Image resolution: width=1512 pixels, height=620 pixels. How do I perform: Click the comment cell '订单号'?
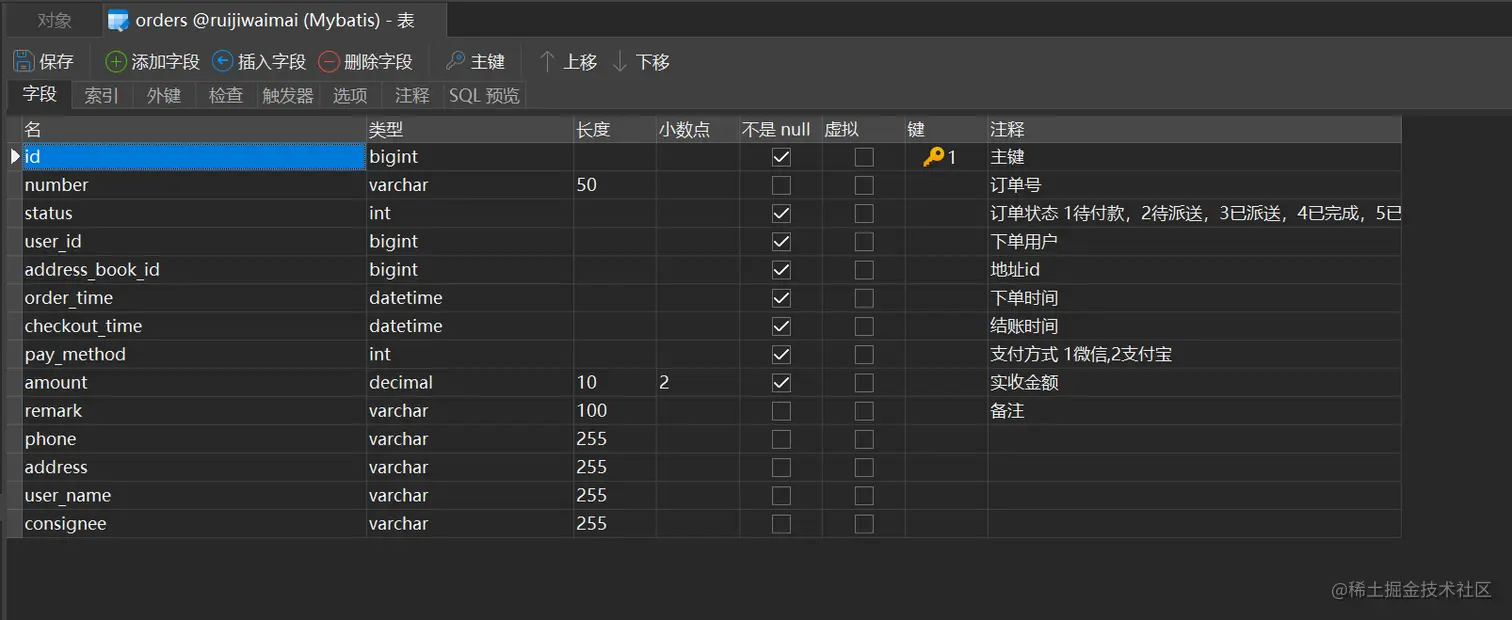coord(1195,185)
